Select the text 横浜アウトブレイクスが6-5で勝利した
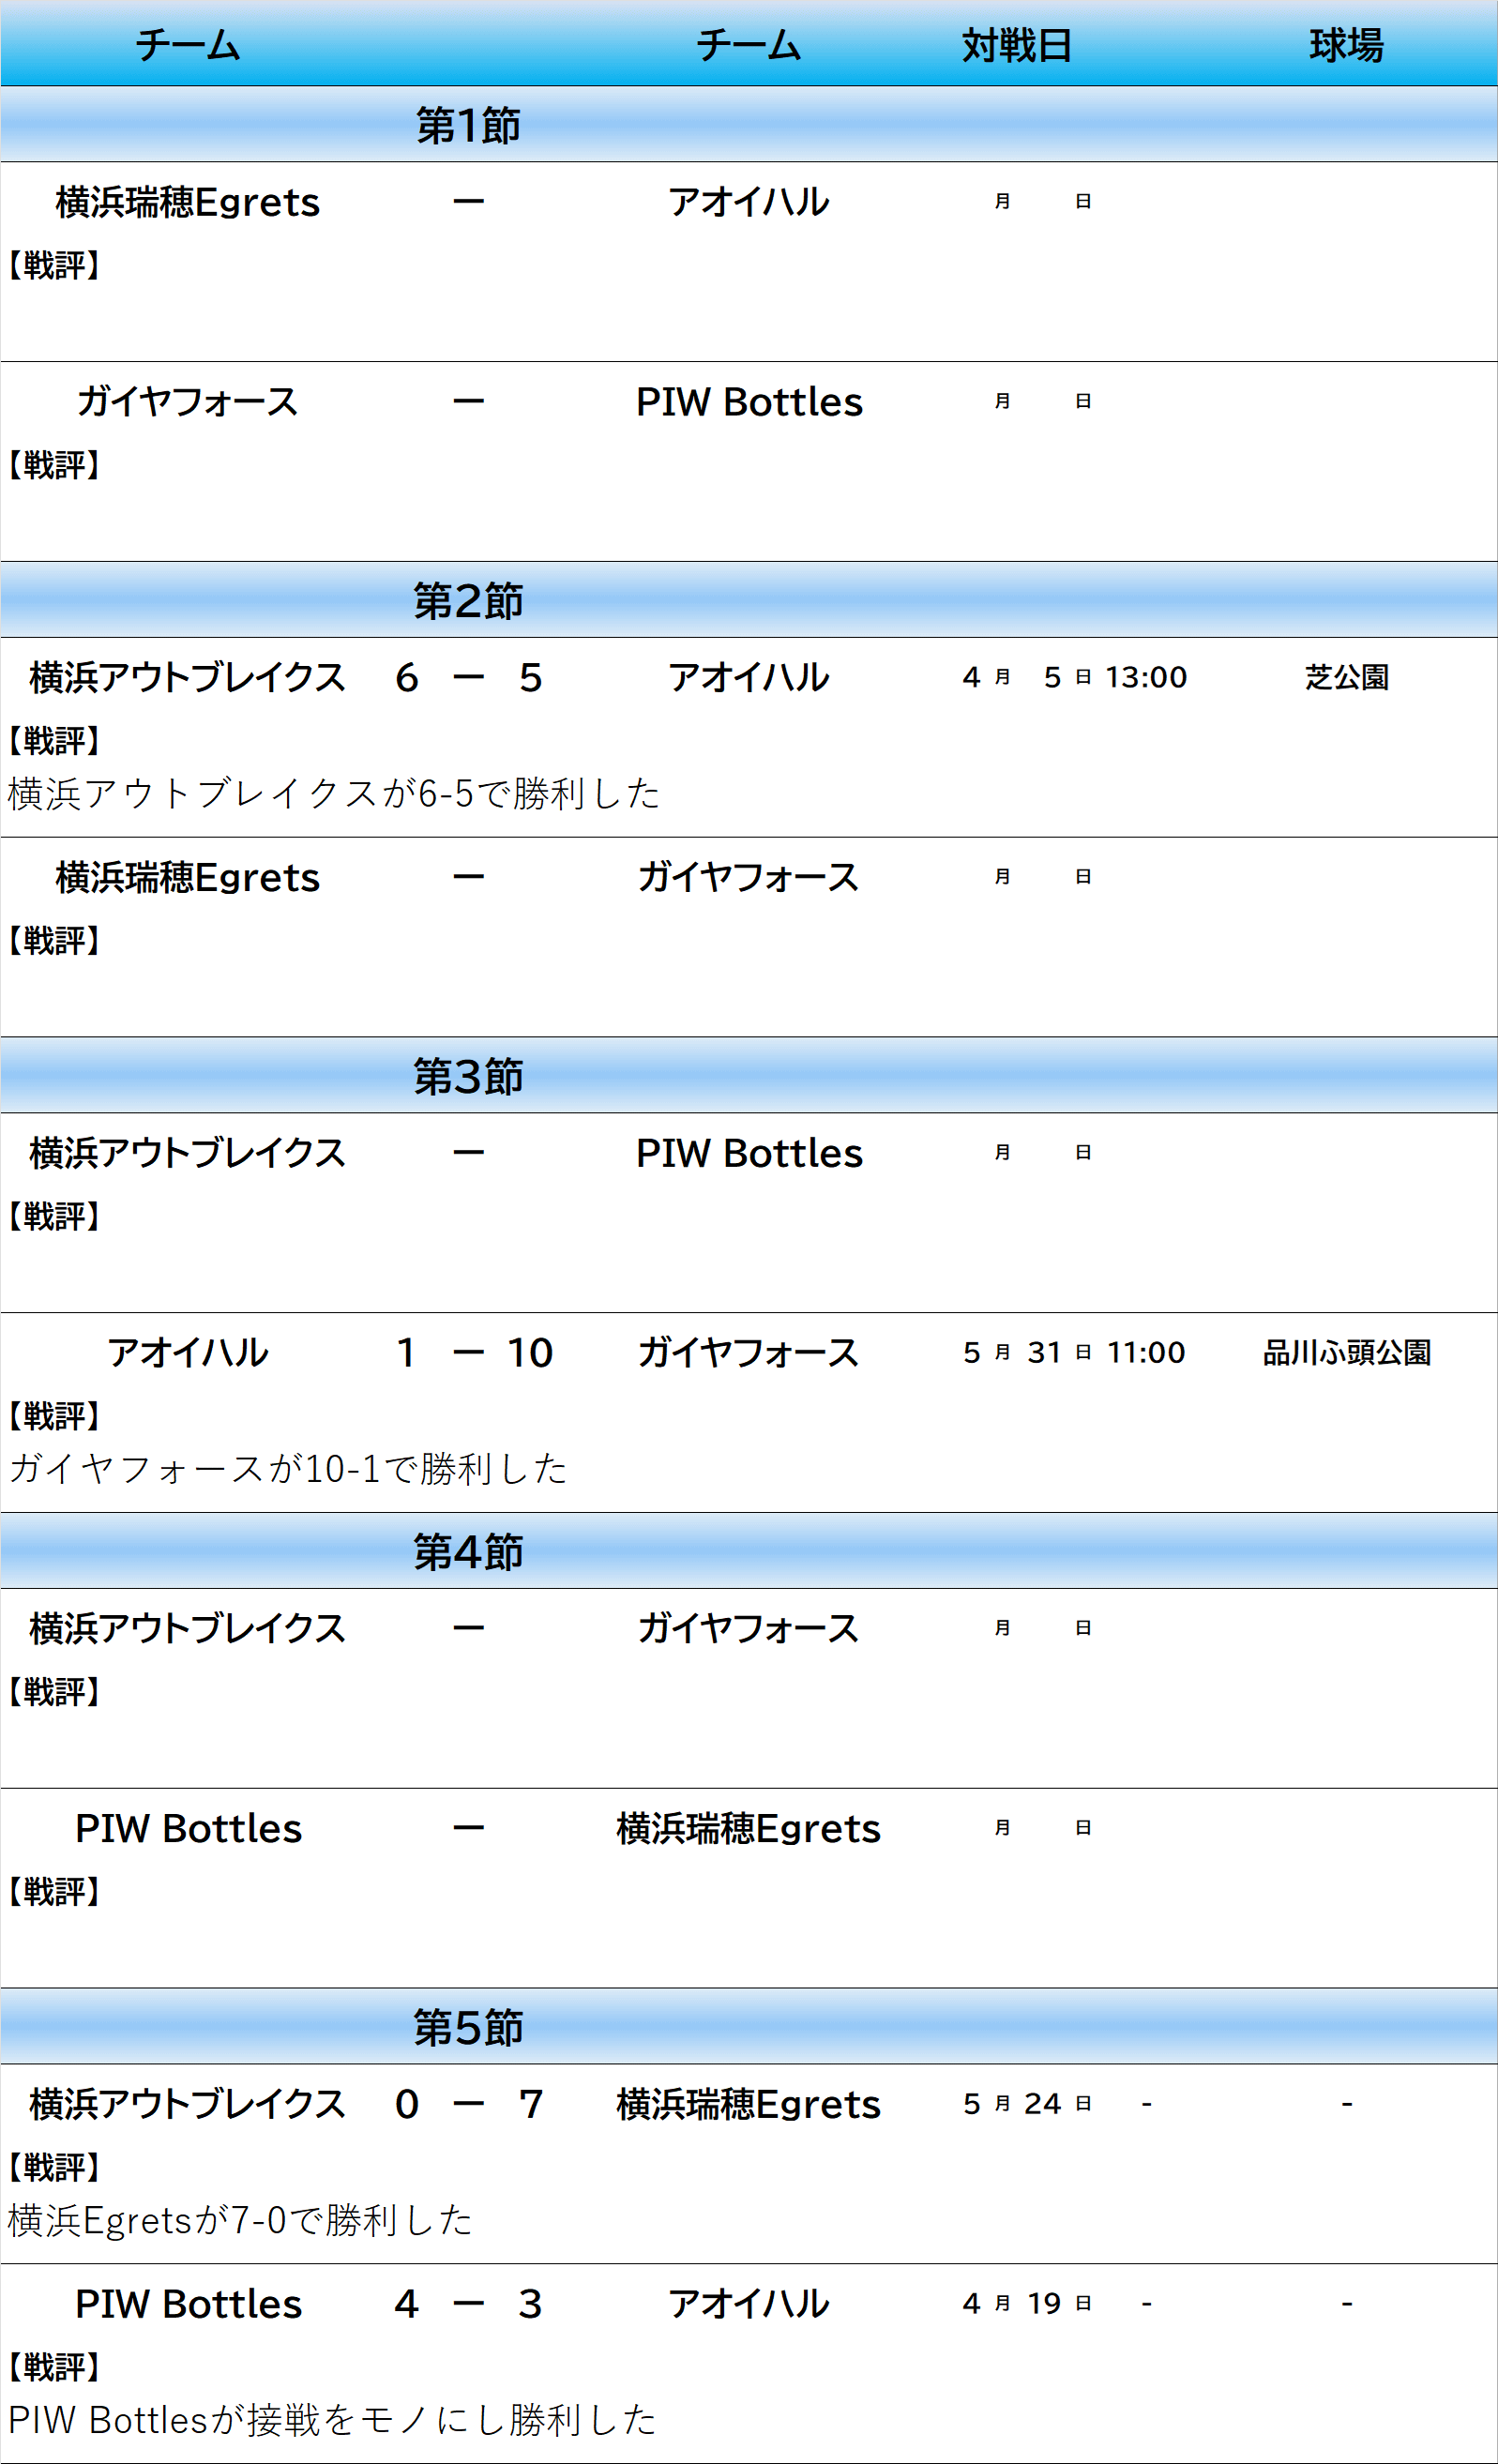The width and height of the screenshot is (1498, 2464). pyautogui.click(x=334, y=793)
